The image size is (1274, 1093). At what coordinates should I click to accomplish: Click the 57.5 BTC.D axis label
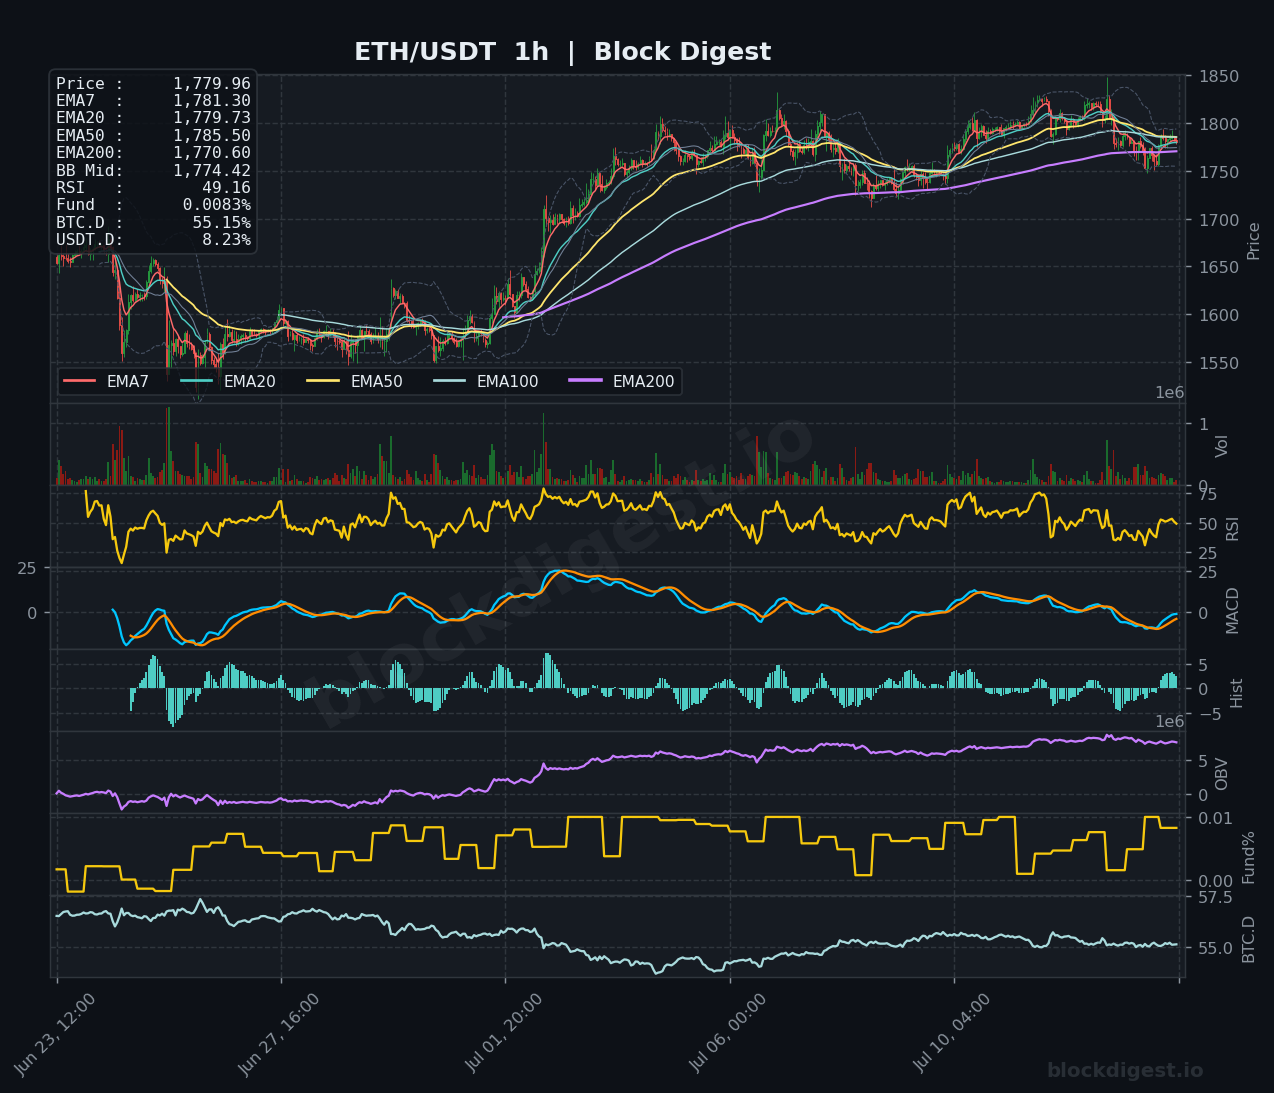pos(1216,898)
